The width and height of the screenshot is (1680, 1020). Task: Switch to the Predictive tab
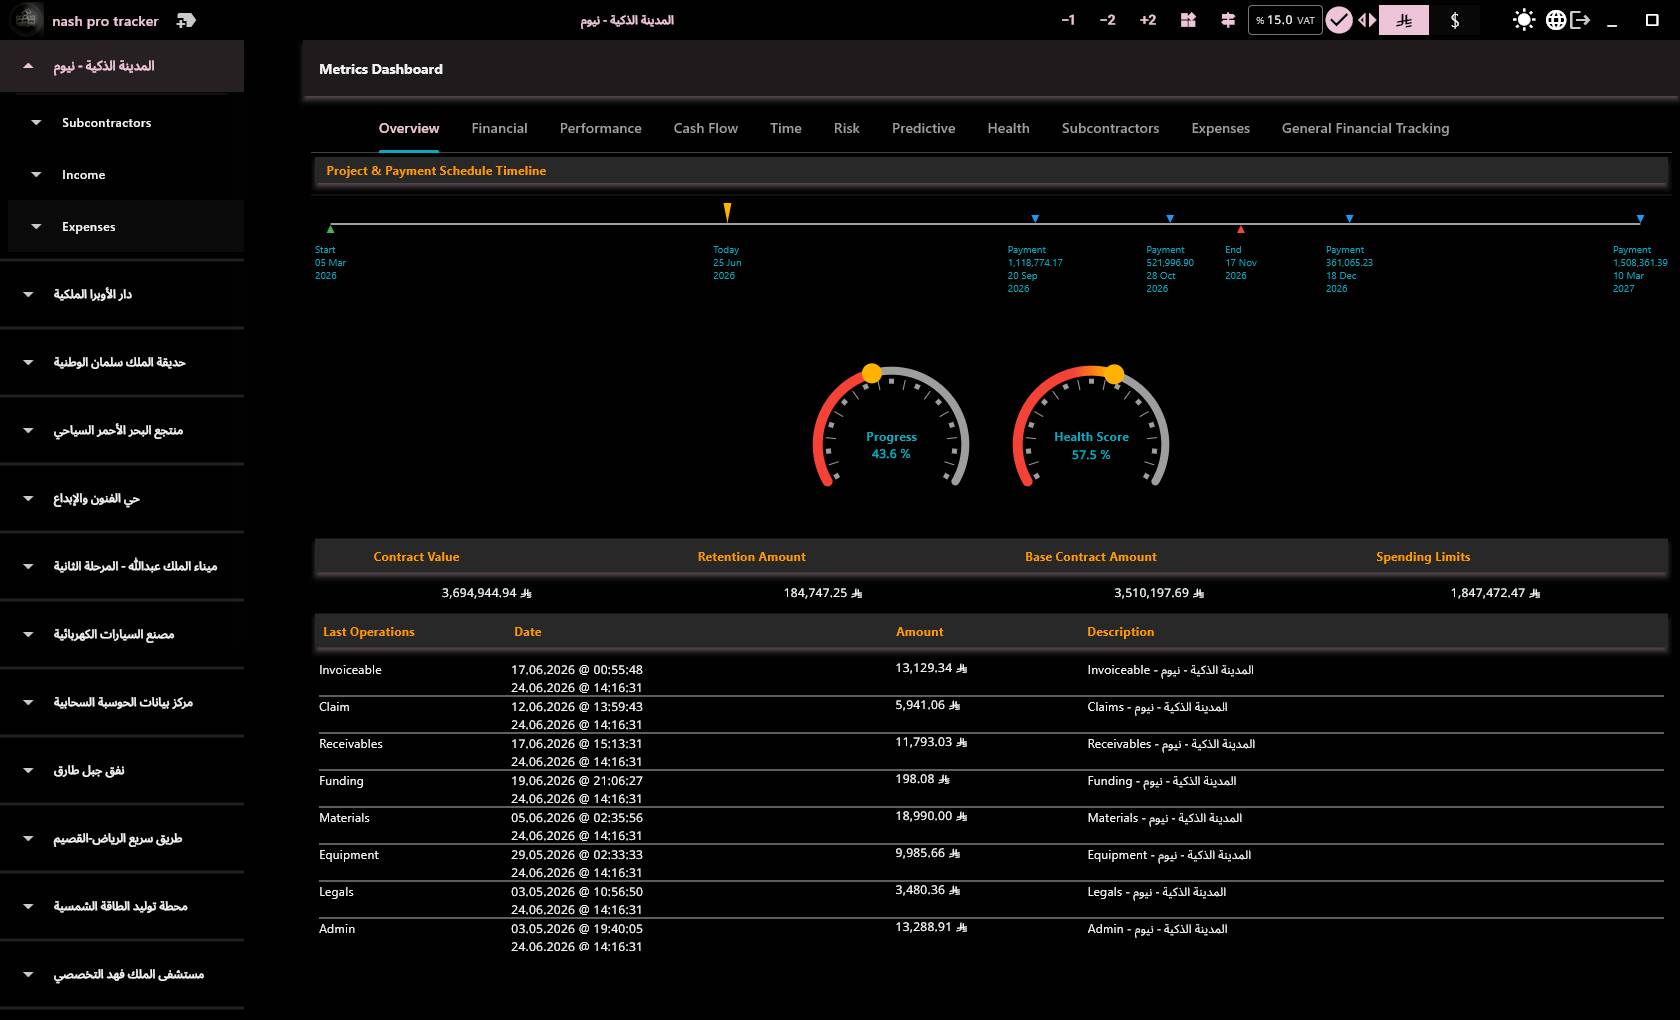(x=924, y=128)
